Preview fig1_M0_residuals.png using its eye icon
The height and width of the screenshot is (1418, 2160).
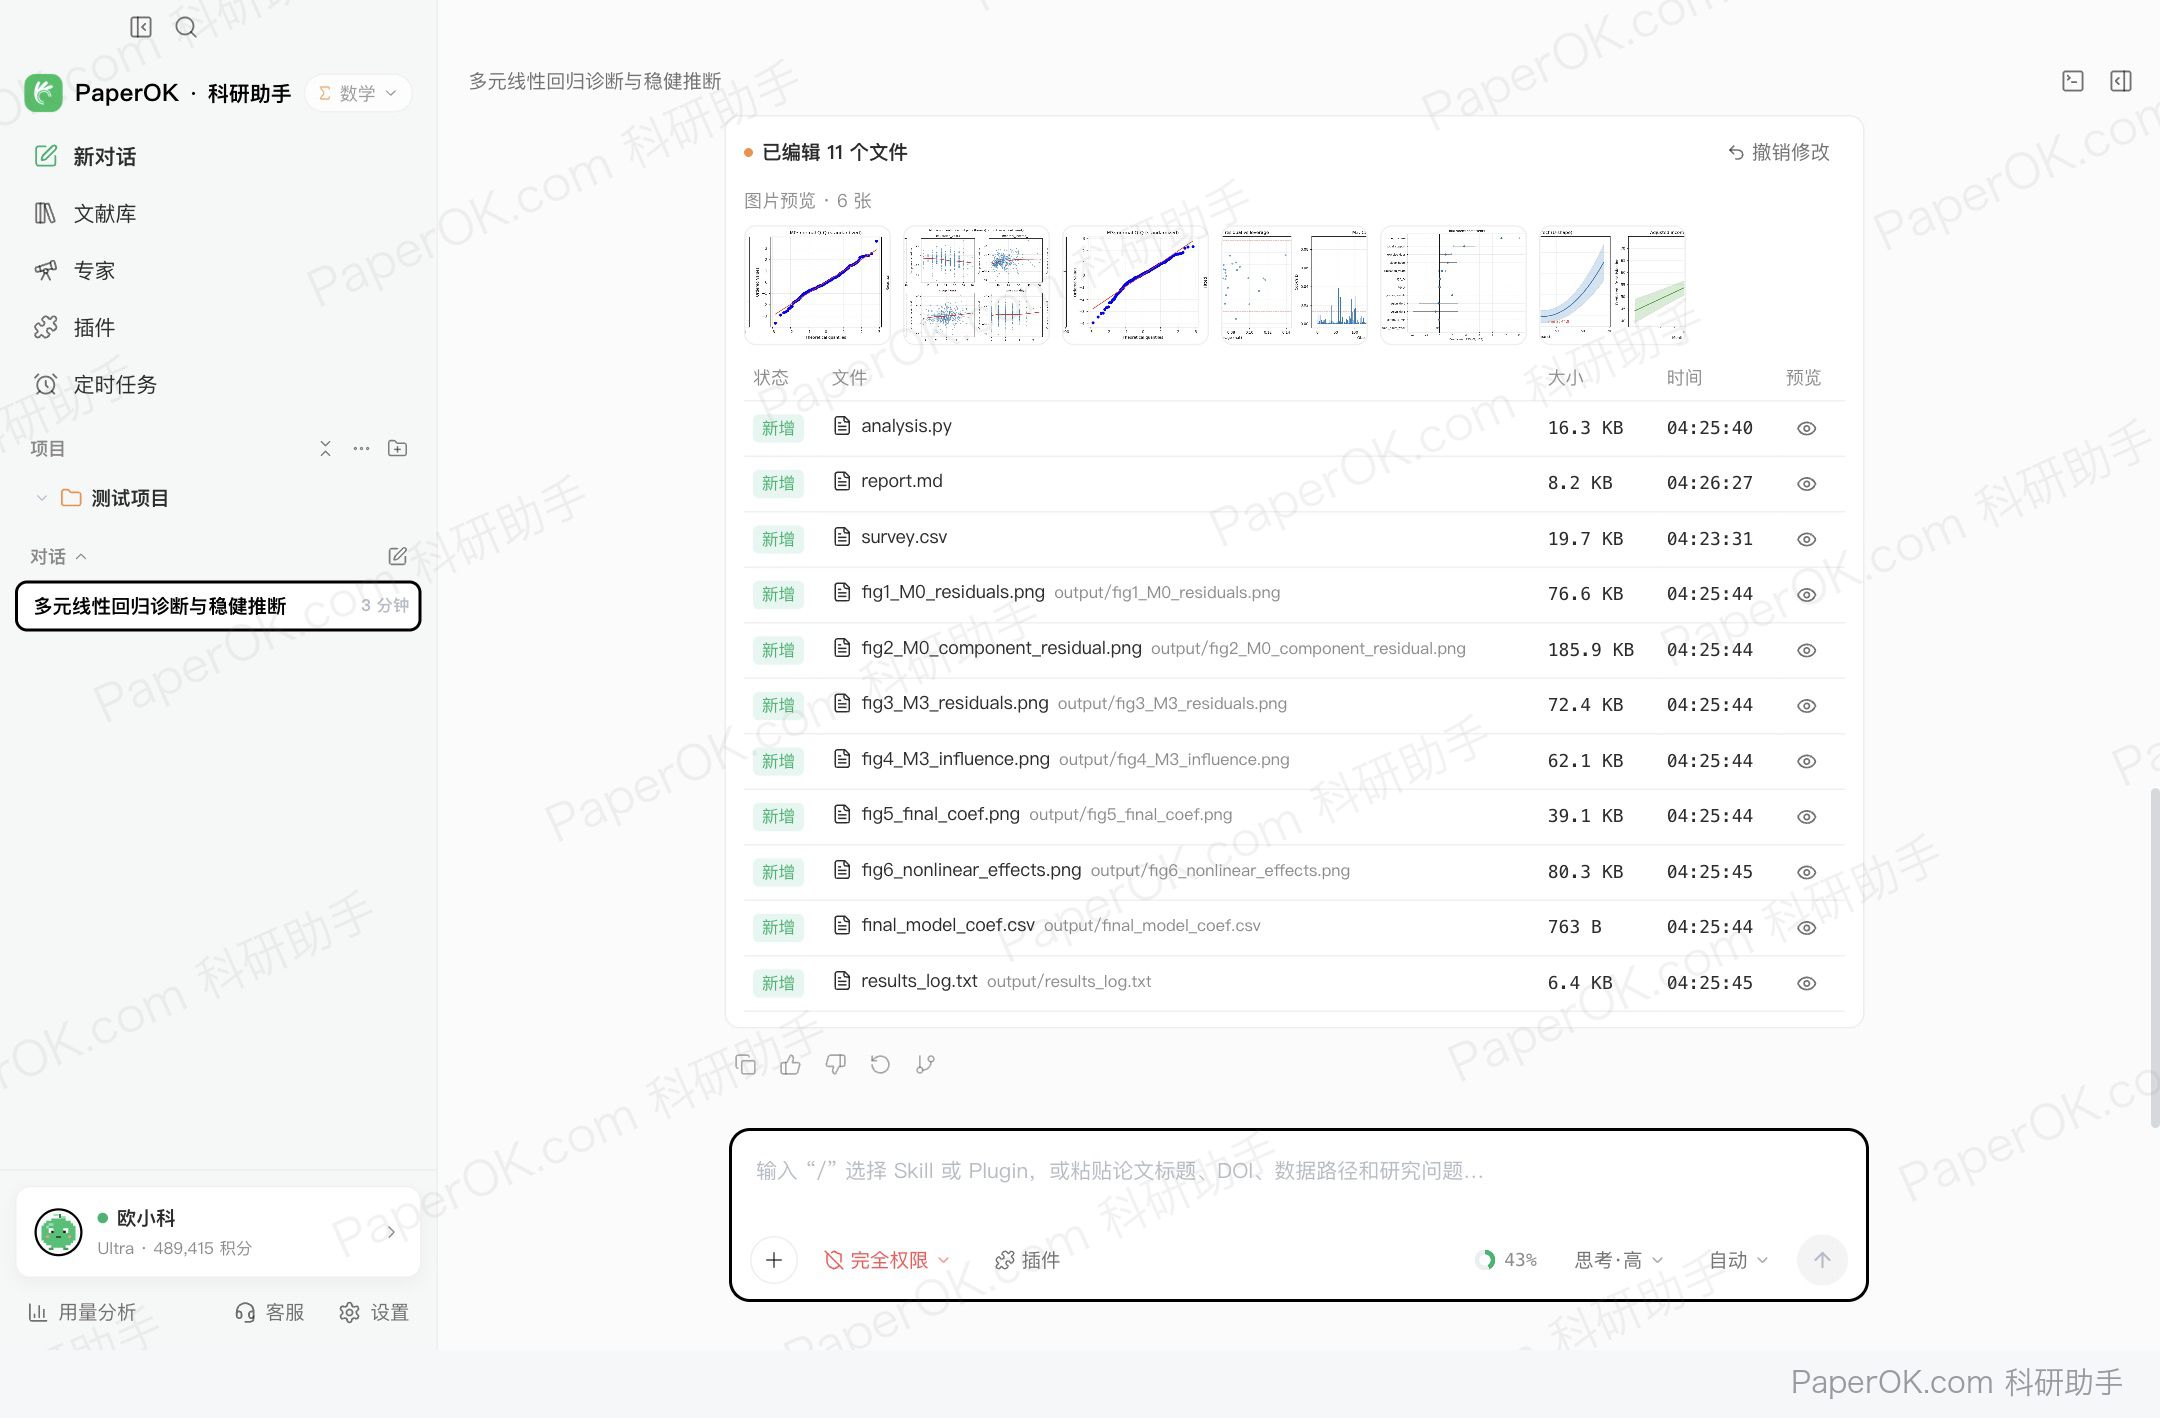[x=1806, y=595]
